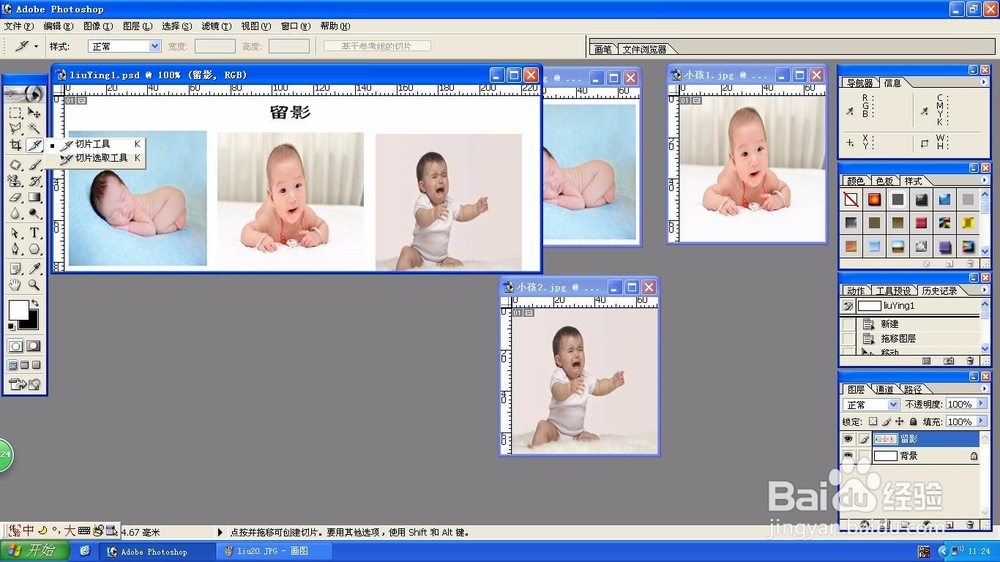This screenshot has height=562, width=1000.
Task: Click Adobe Photoshop taskbar button
Action: tap(157, 551)
